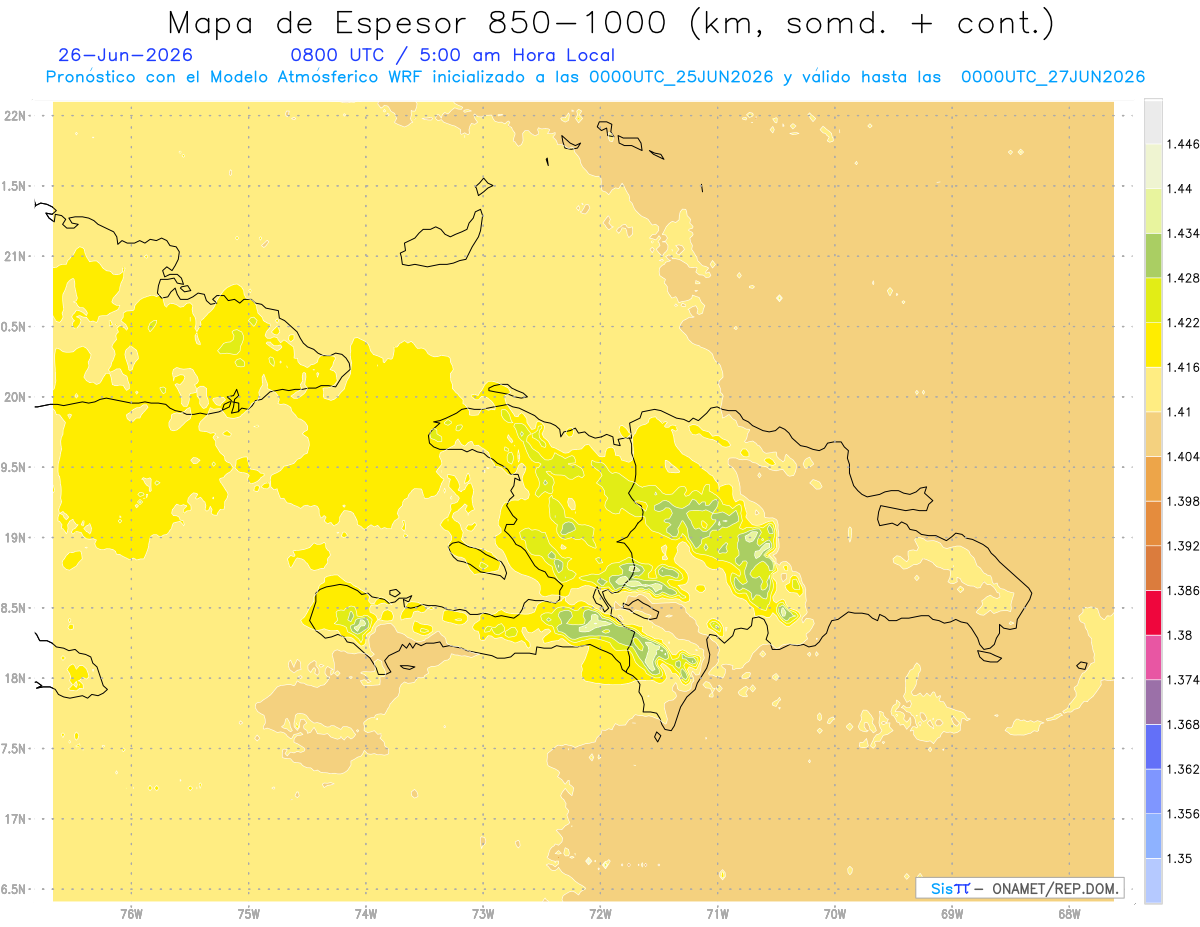Viewport: 1200px width, 927px height.
Task: Click the longitude label '74W'
Action: (366, 914)
